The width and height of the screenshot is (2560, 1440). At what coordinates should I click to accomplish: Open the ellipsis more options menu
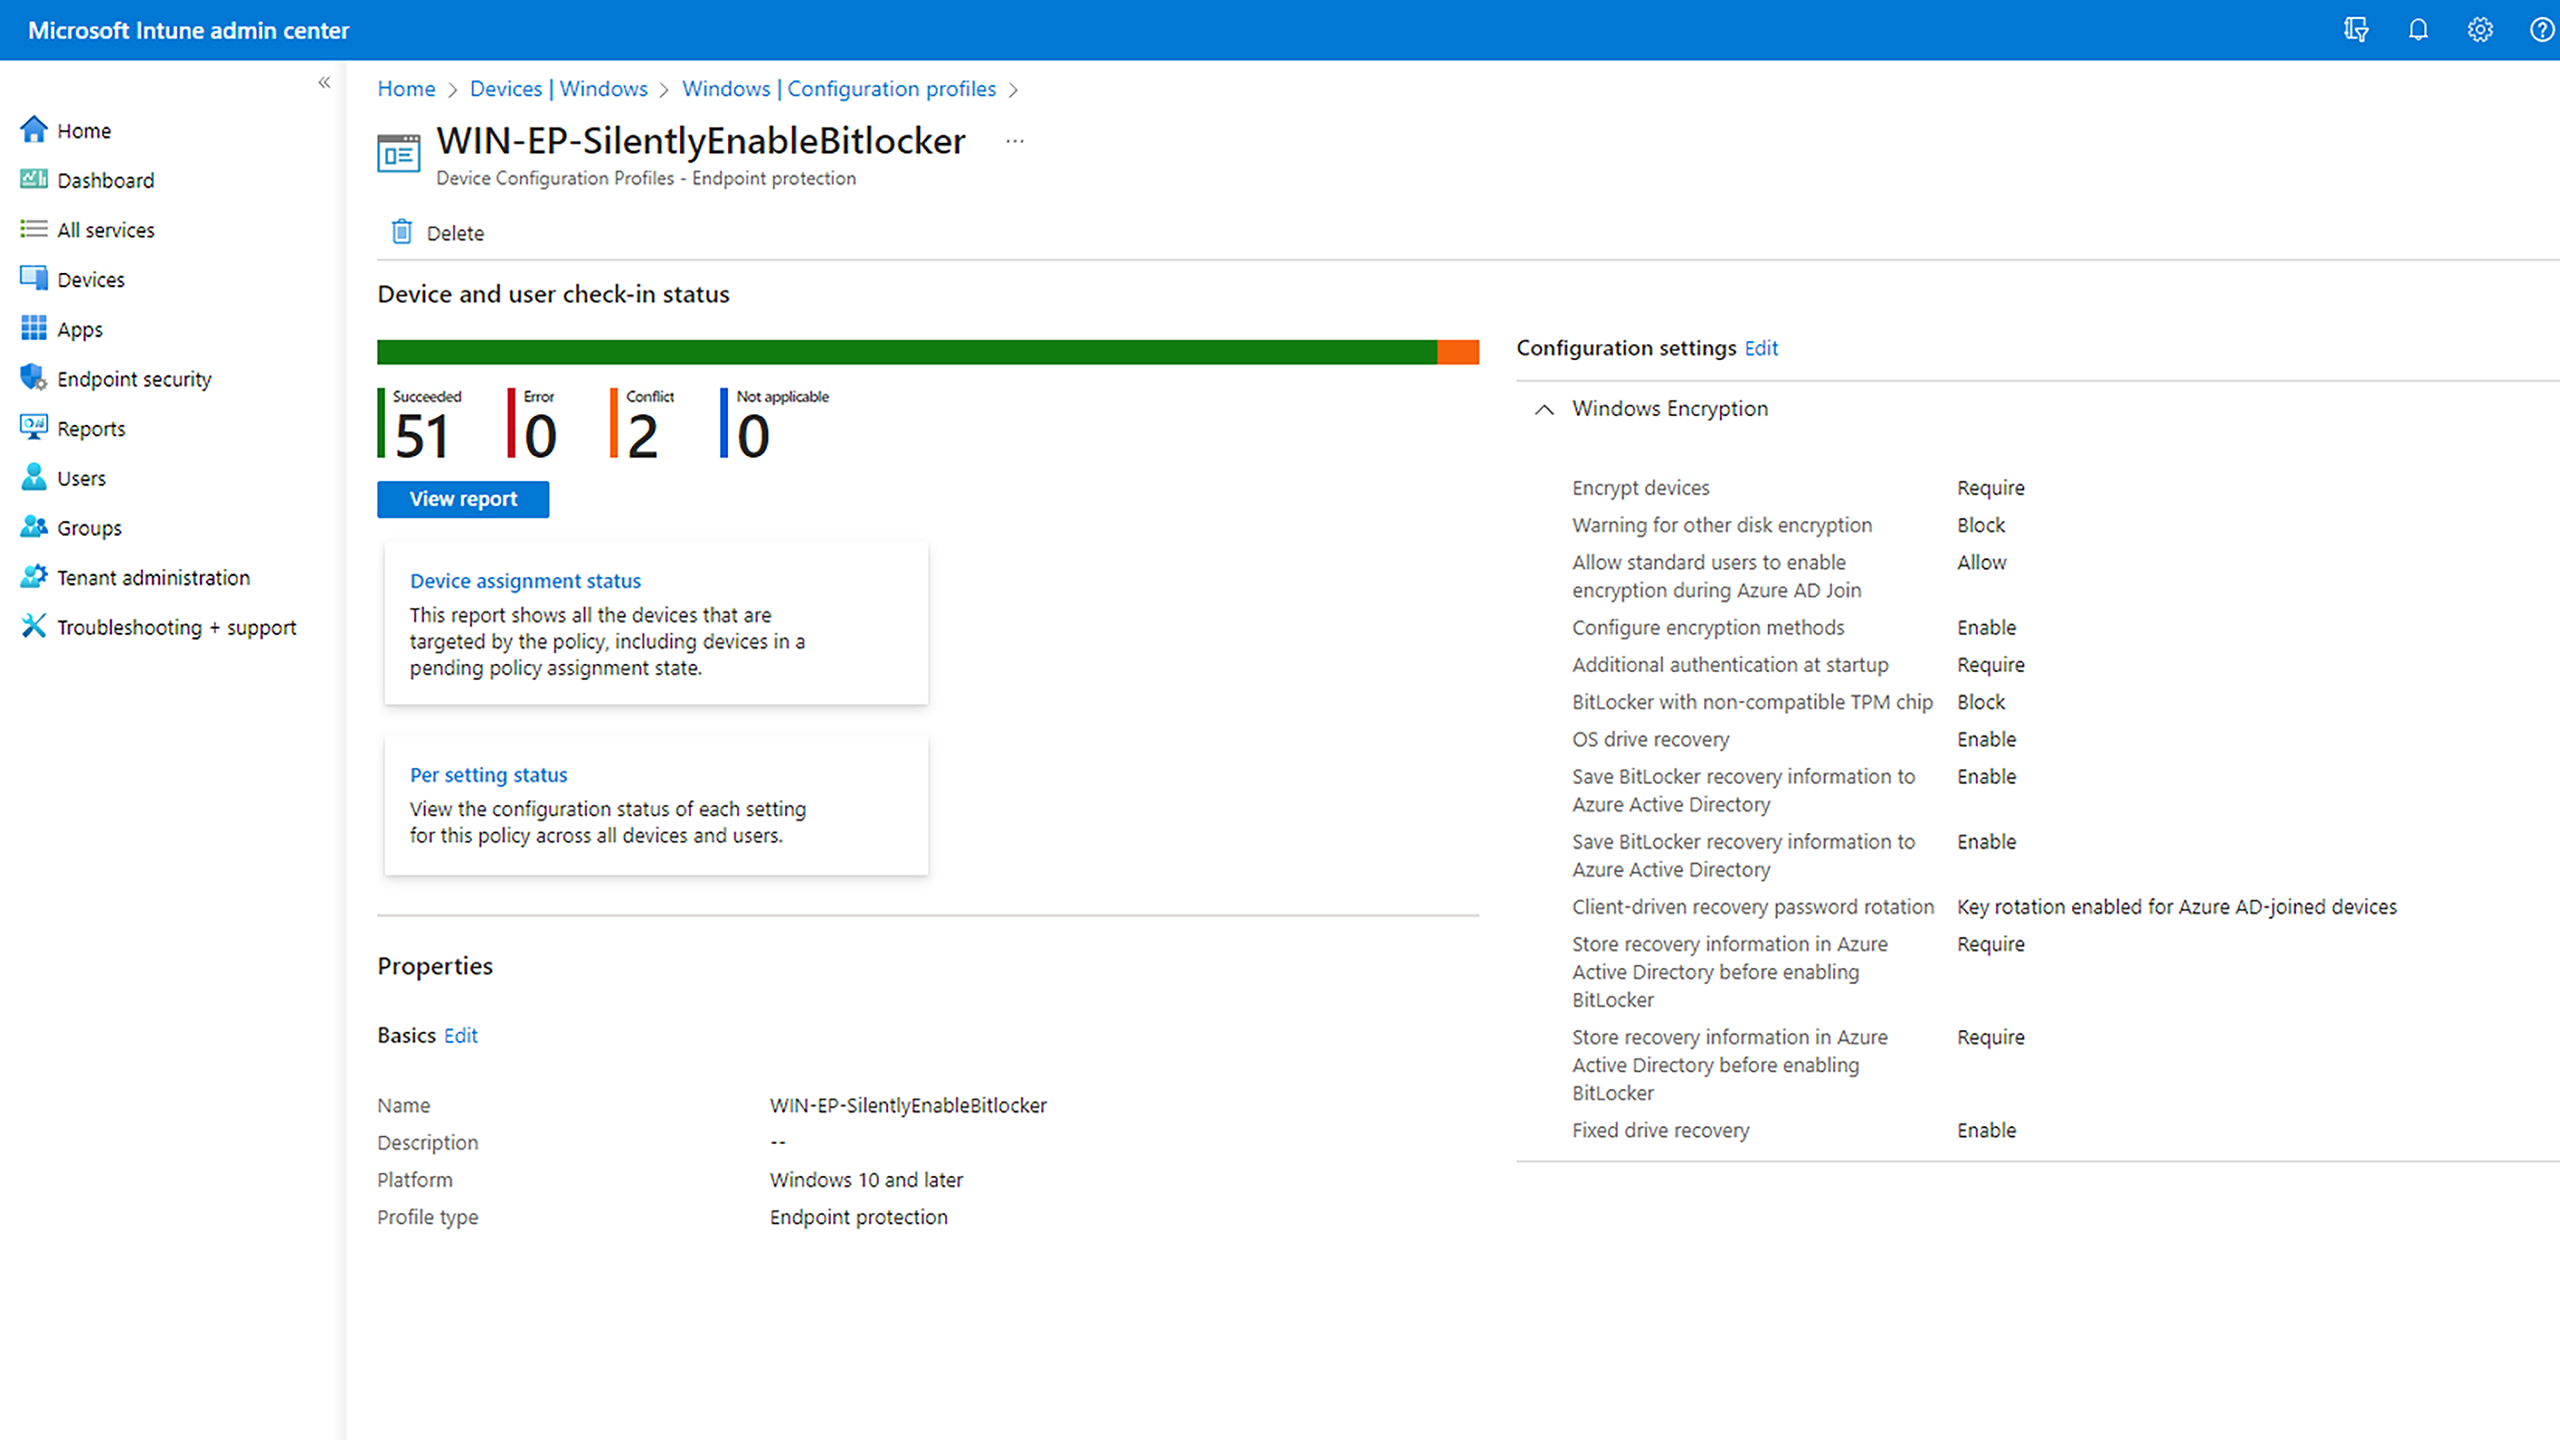pyautogui.click(x=1015, y=141)
